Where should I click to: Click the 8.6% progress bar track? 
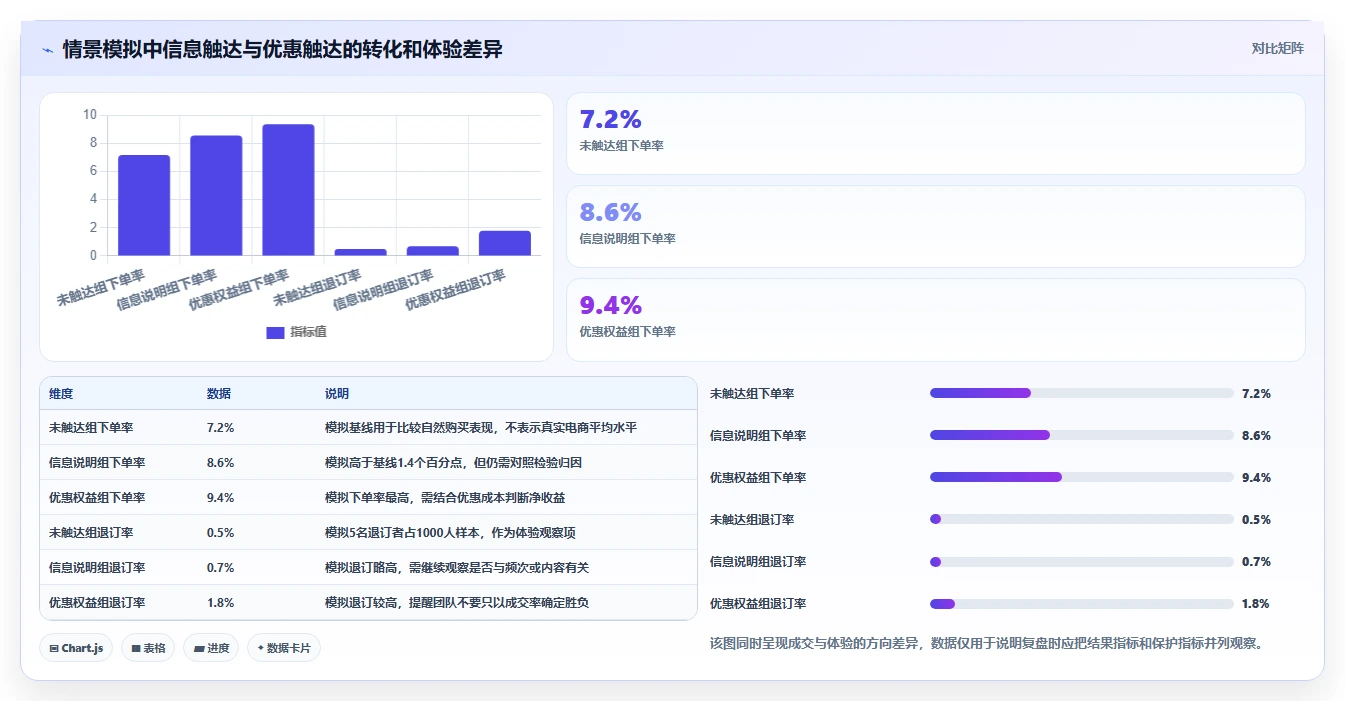click(x=1082, y=435)
